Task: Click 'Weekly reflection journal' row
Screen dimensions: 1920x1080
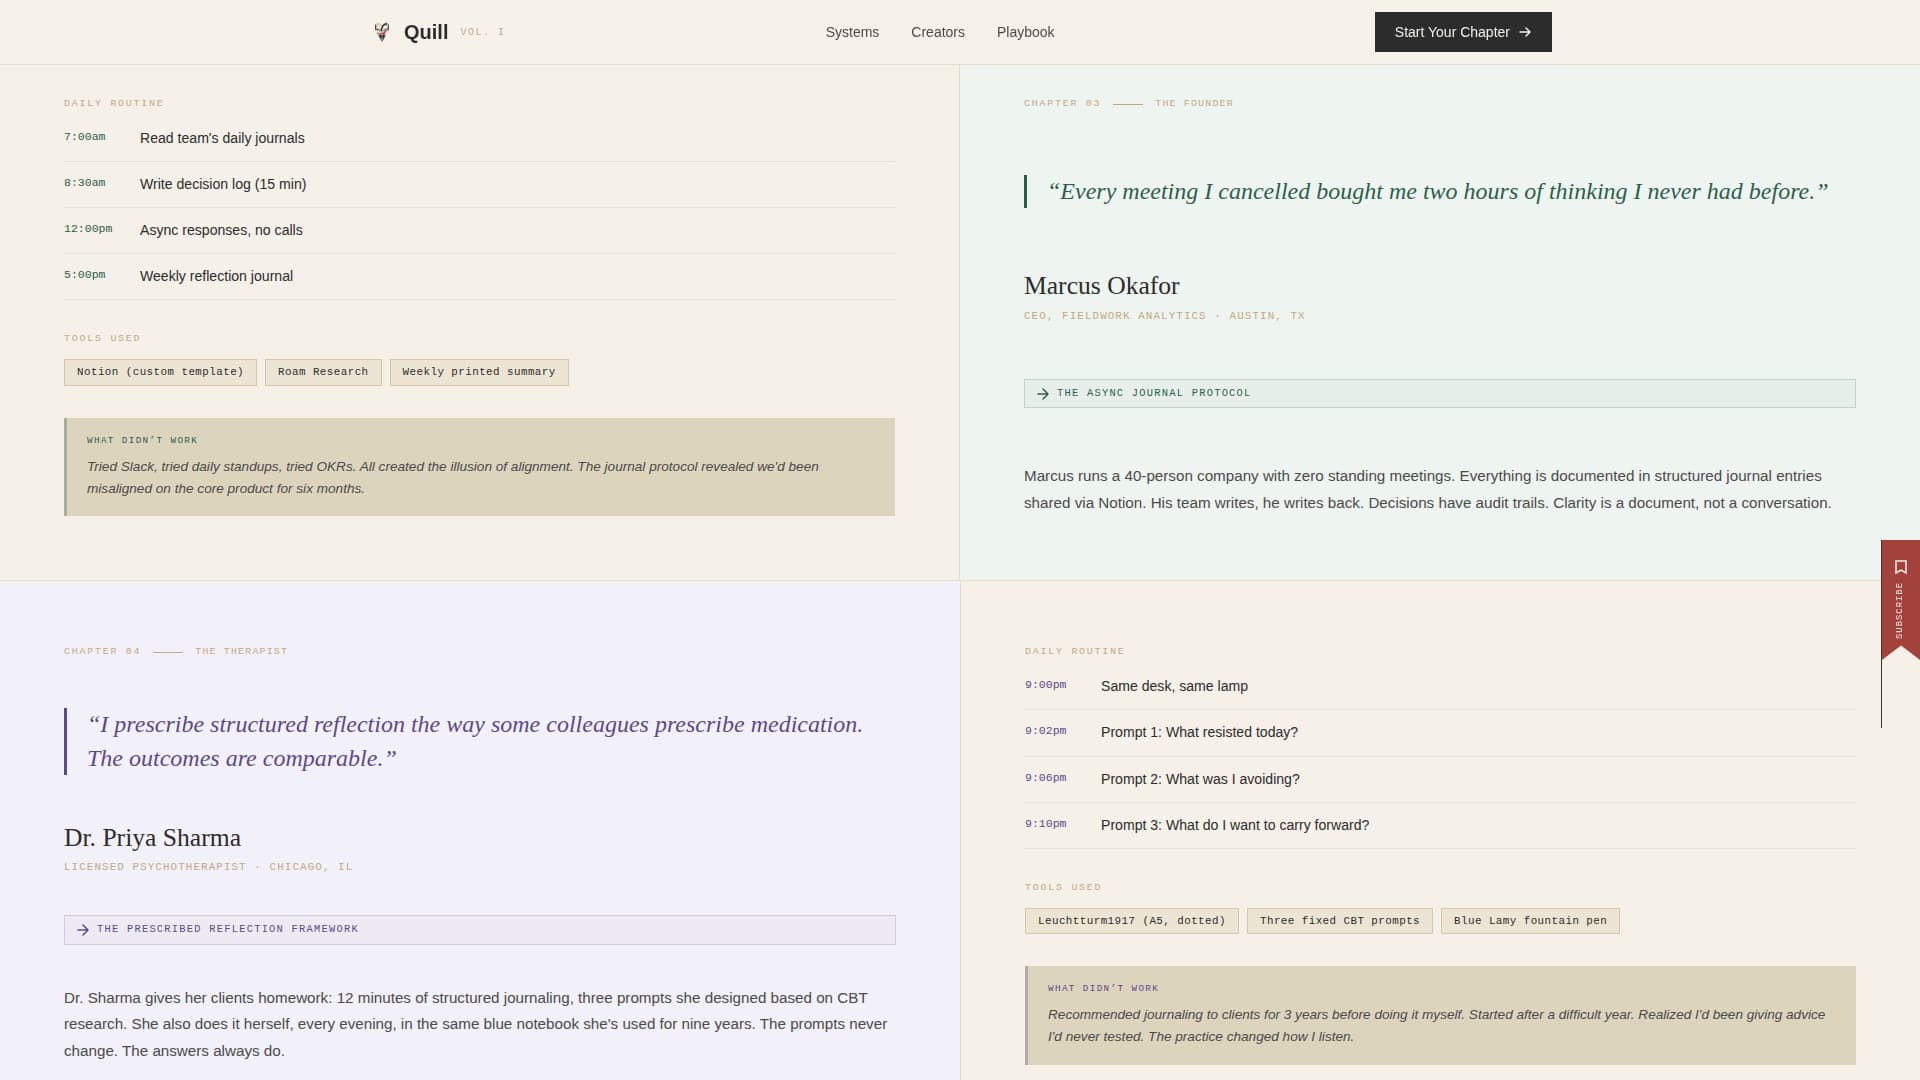Action: [479, 276]
